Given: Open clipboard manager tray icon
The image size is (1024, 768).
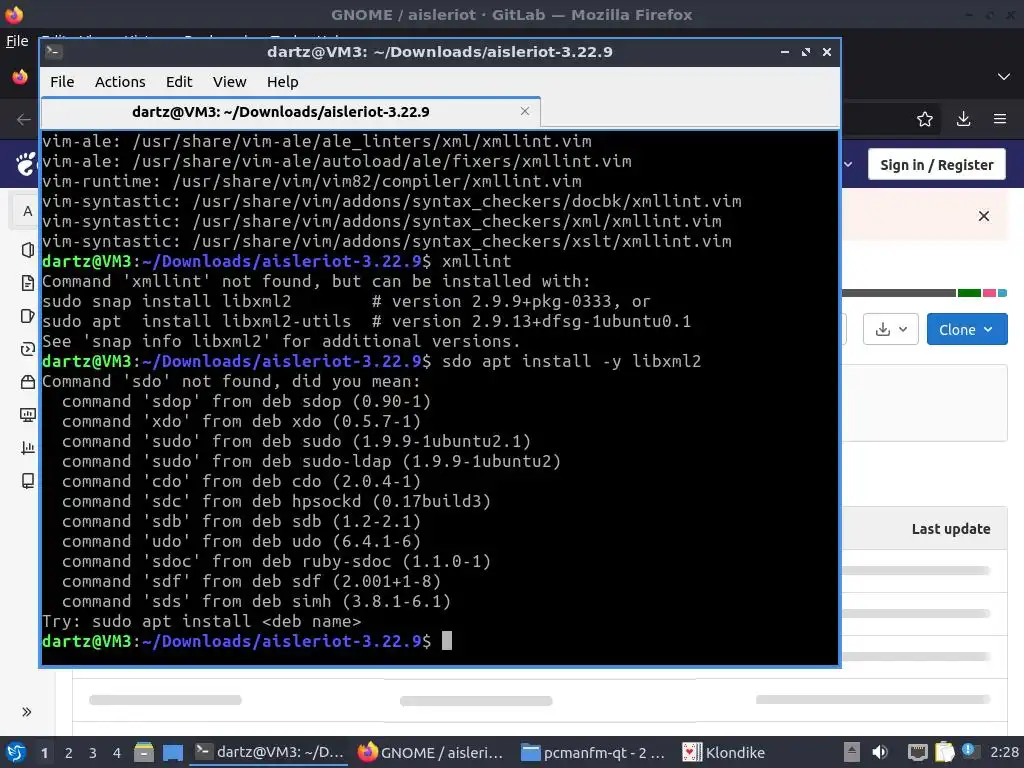Looking at the screenshot, I should (x=944, y=752).
